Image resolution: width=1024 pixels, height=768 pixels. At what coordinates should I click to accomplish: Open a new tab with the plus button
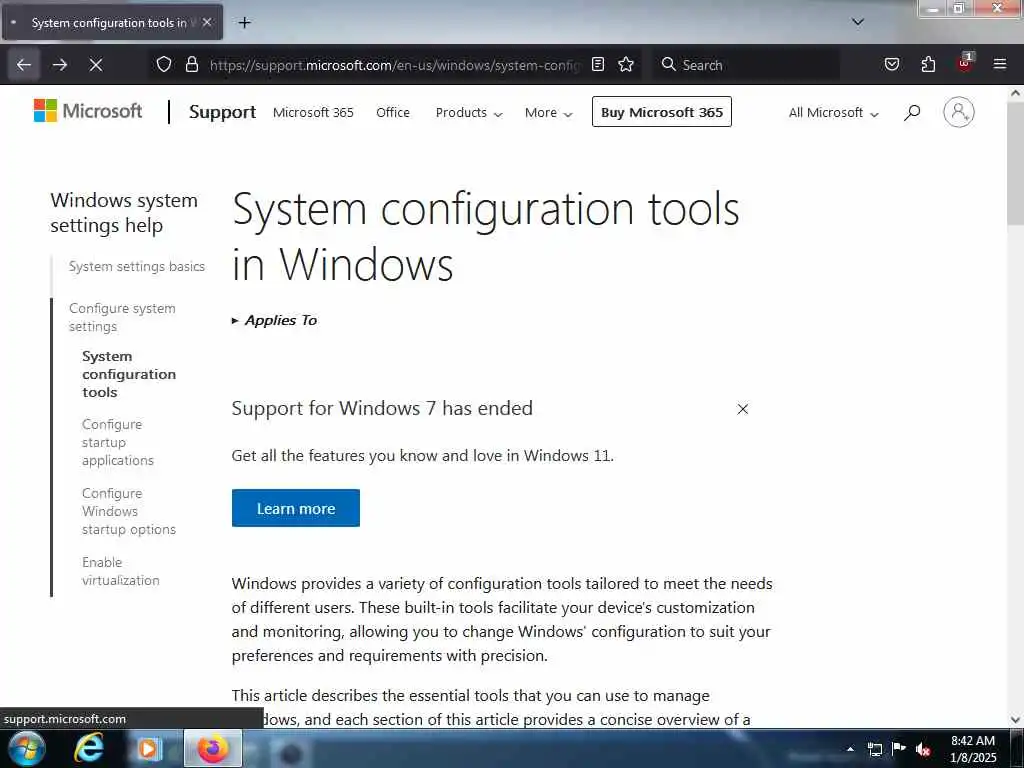point(244,23)
